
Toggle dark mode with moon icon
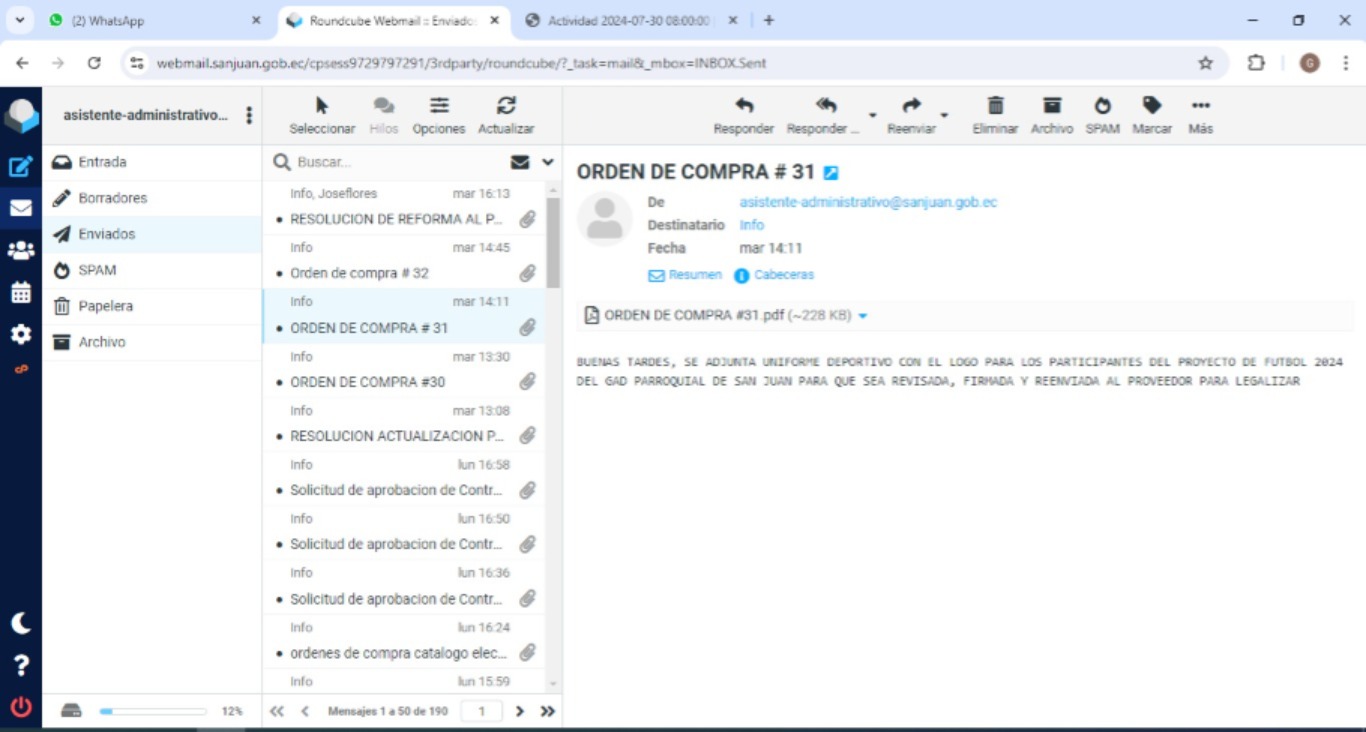click(x=21, y=623)
